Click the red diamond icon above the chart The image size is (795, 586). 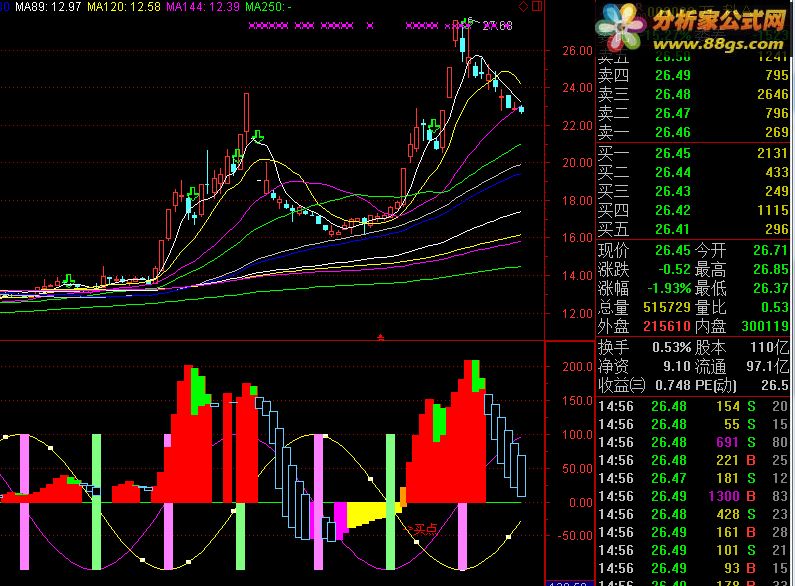click(x=523, y=7)
